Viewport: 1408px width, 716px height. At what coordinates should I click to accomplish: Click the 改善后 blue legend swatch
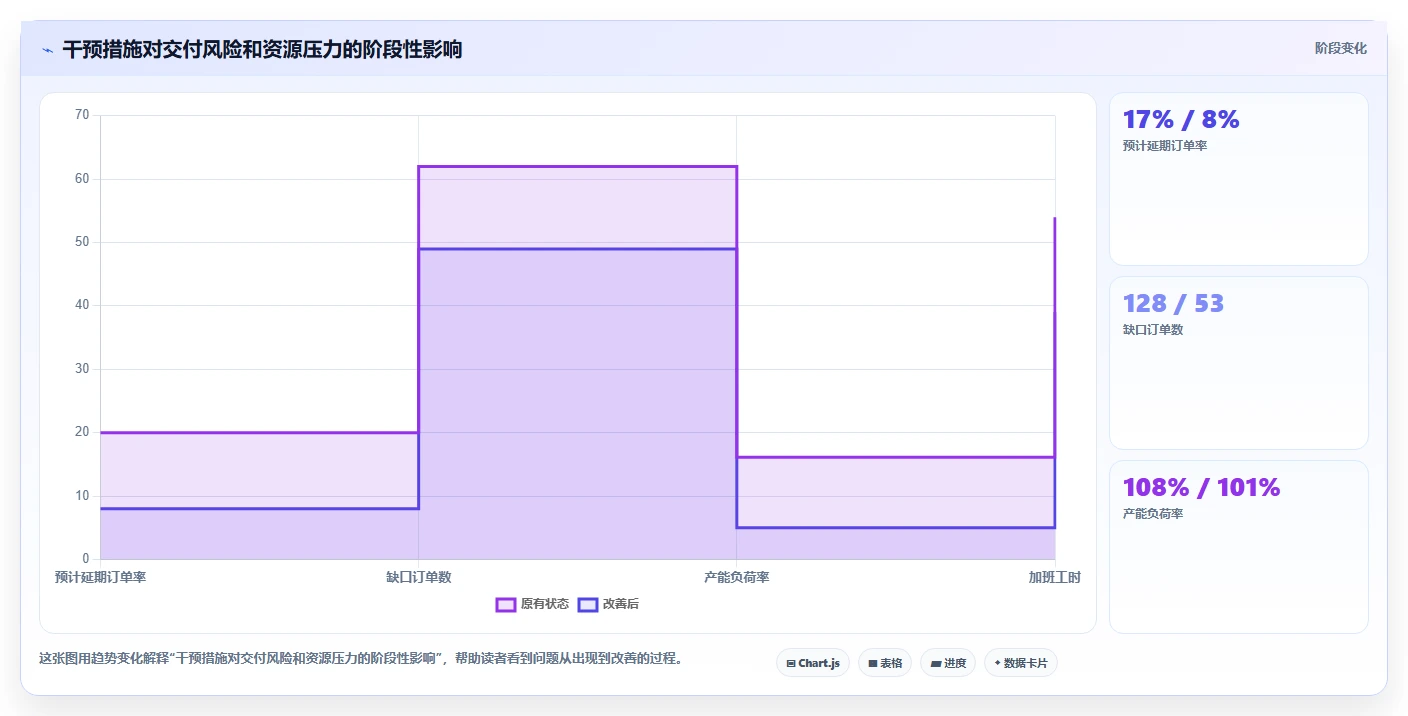pos(588,604)
